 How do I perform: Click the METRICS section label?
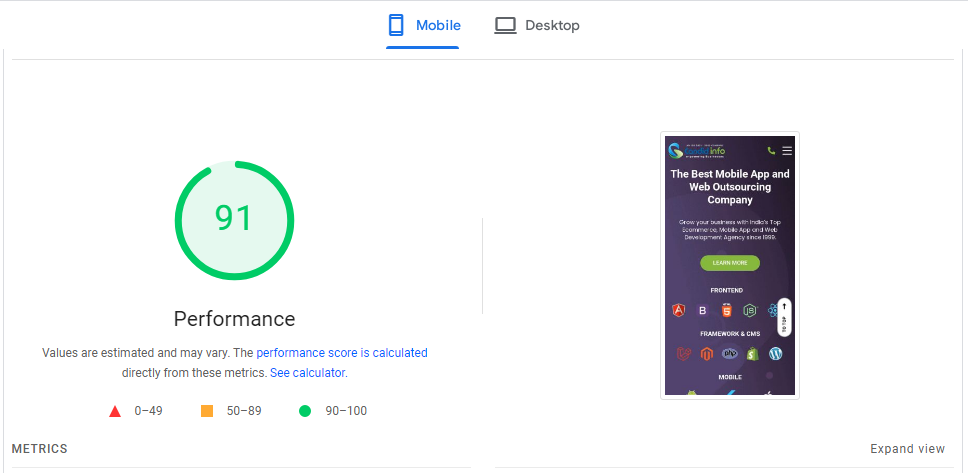click(x=40, y=449)
